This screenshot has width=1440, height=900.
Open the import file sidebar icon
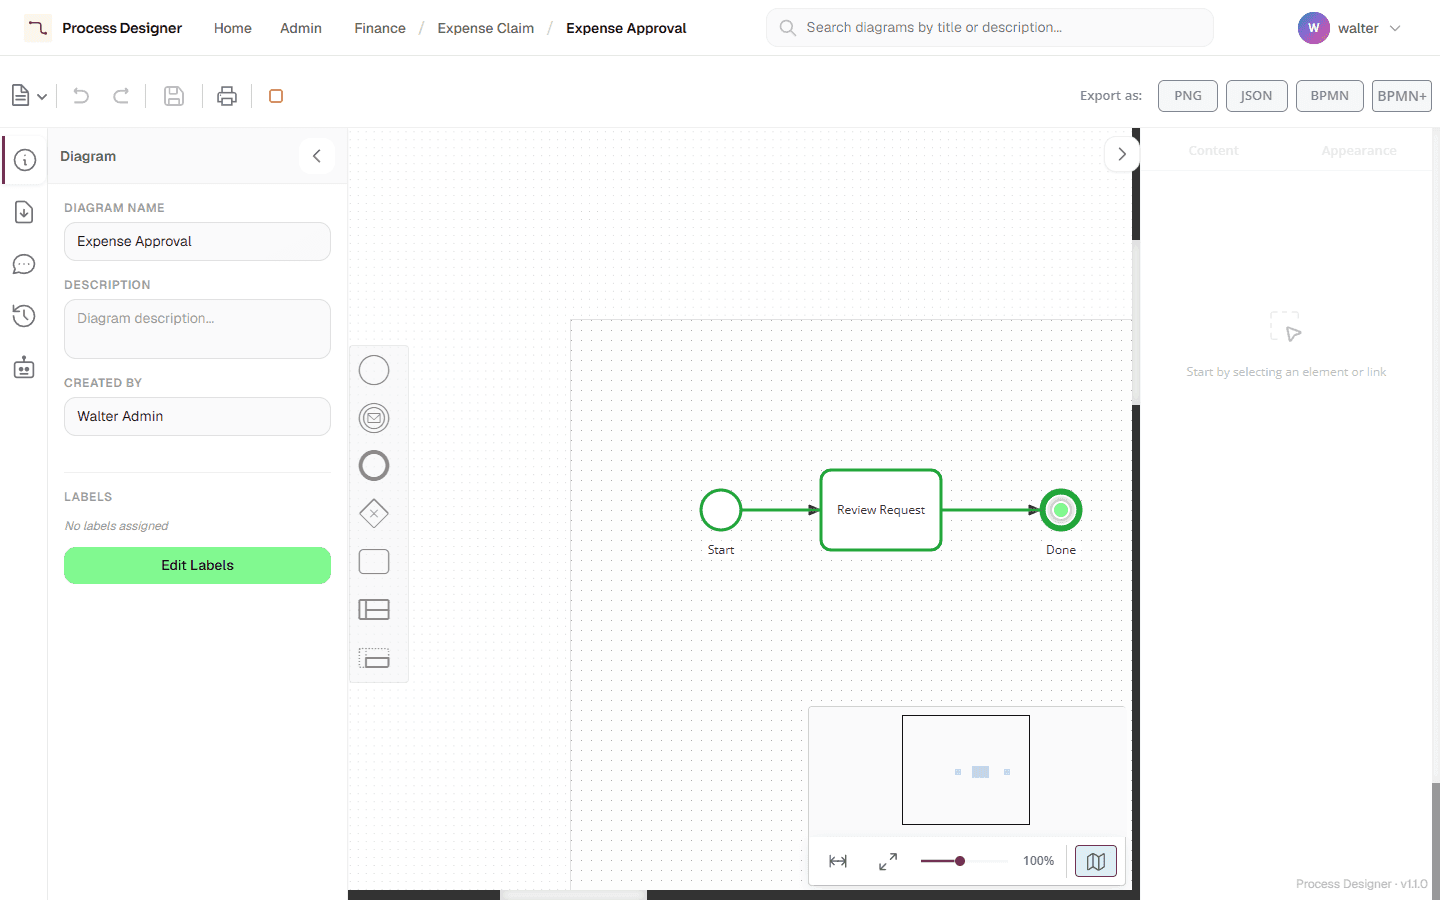click(x=25, y=212)
